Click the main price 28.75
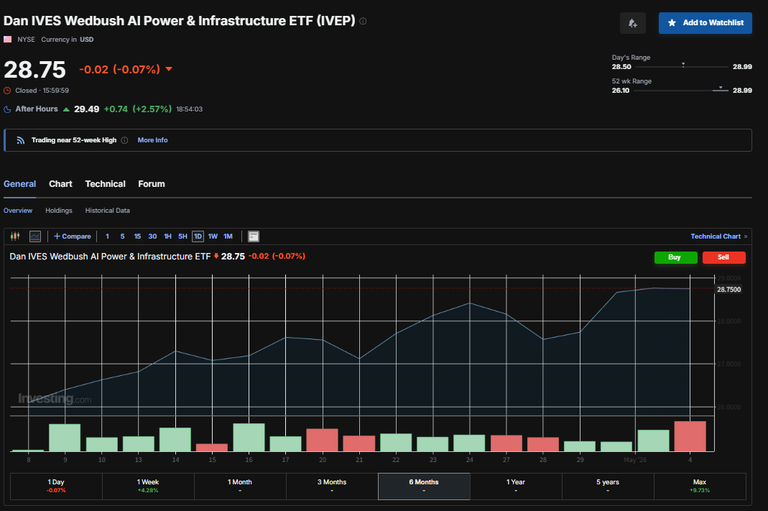The height and width of the screenshot is (511, 768). tap(35, 70)
